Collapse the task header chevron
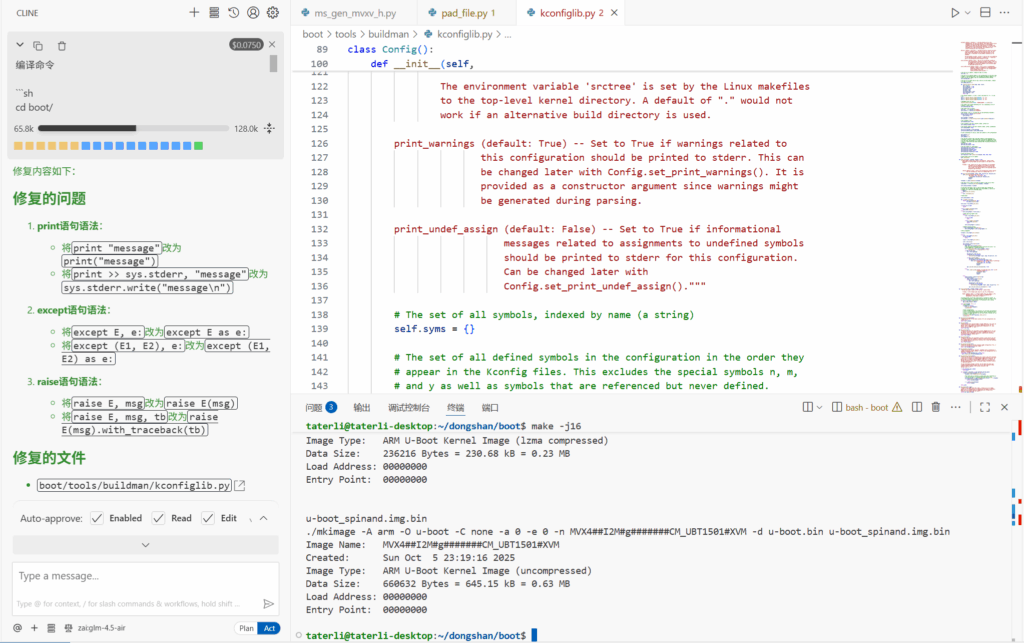This screenshot has height=643, width=1024. [19, 46]
